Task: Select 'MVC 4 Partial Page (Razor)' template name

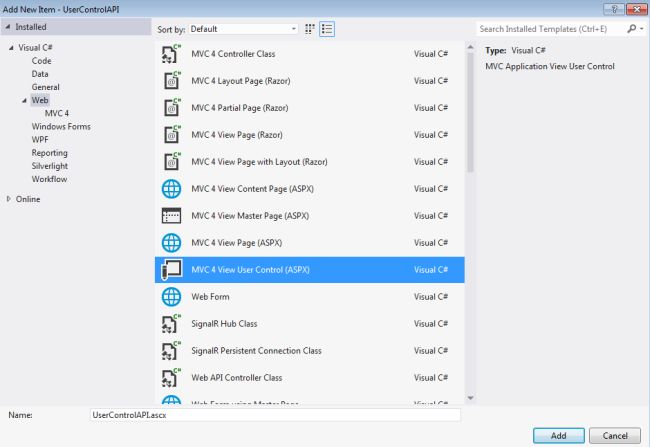Action: [x=240, y=108]
